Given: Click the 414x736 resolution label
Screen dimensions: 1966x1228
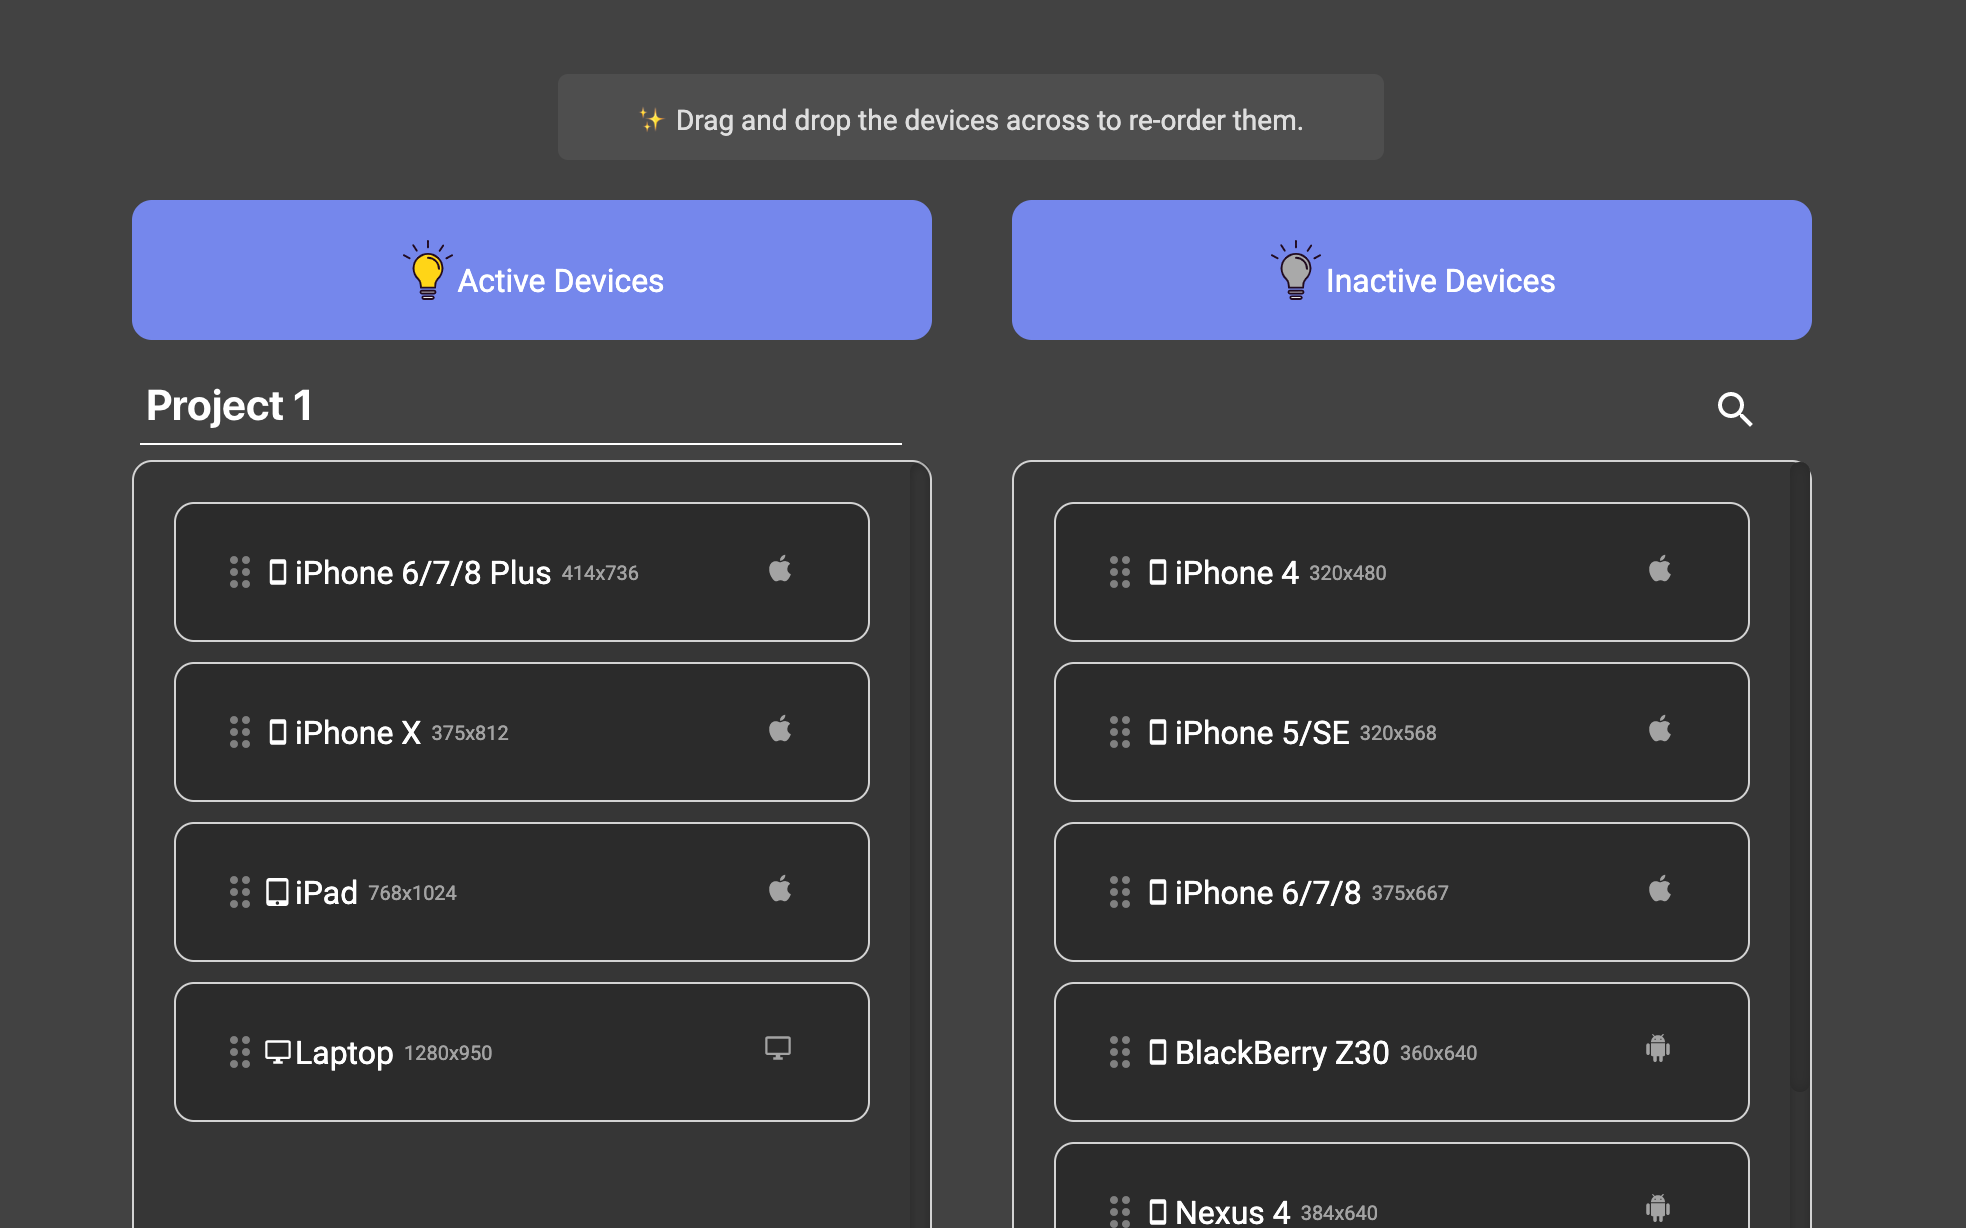Looking at the screenshot, I should [x=600, y=573].
